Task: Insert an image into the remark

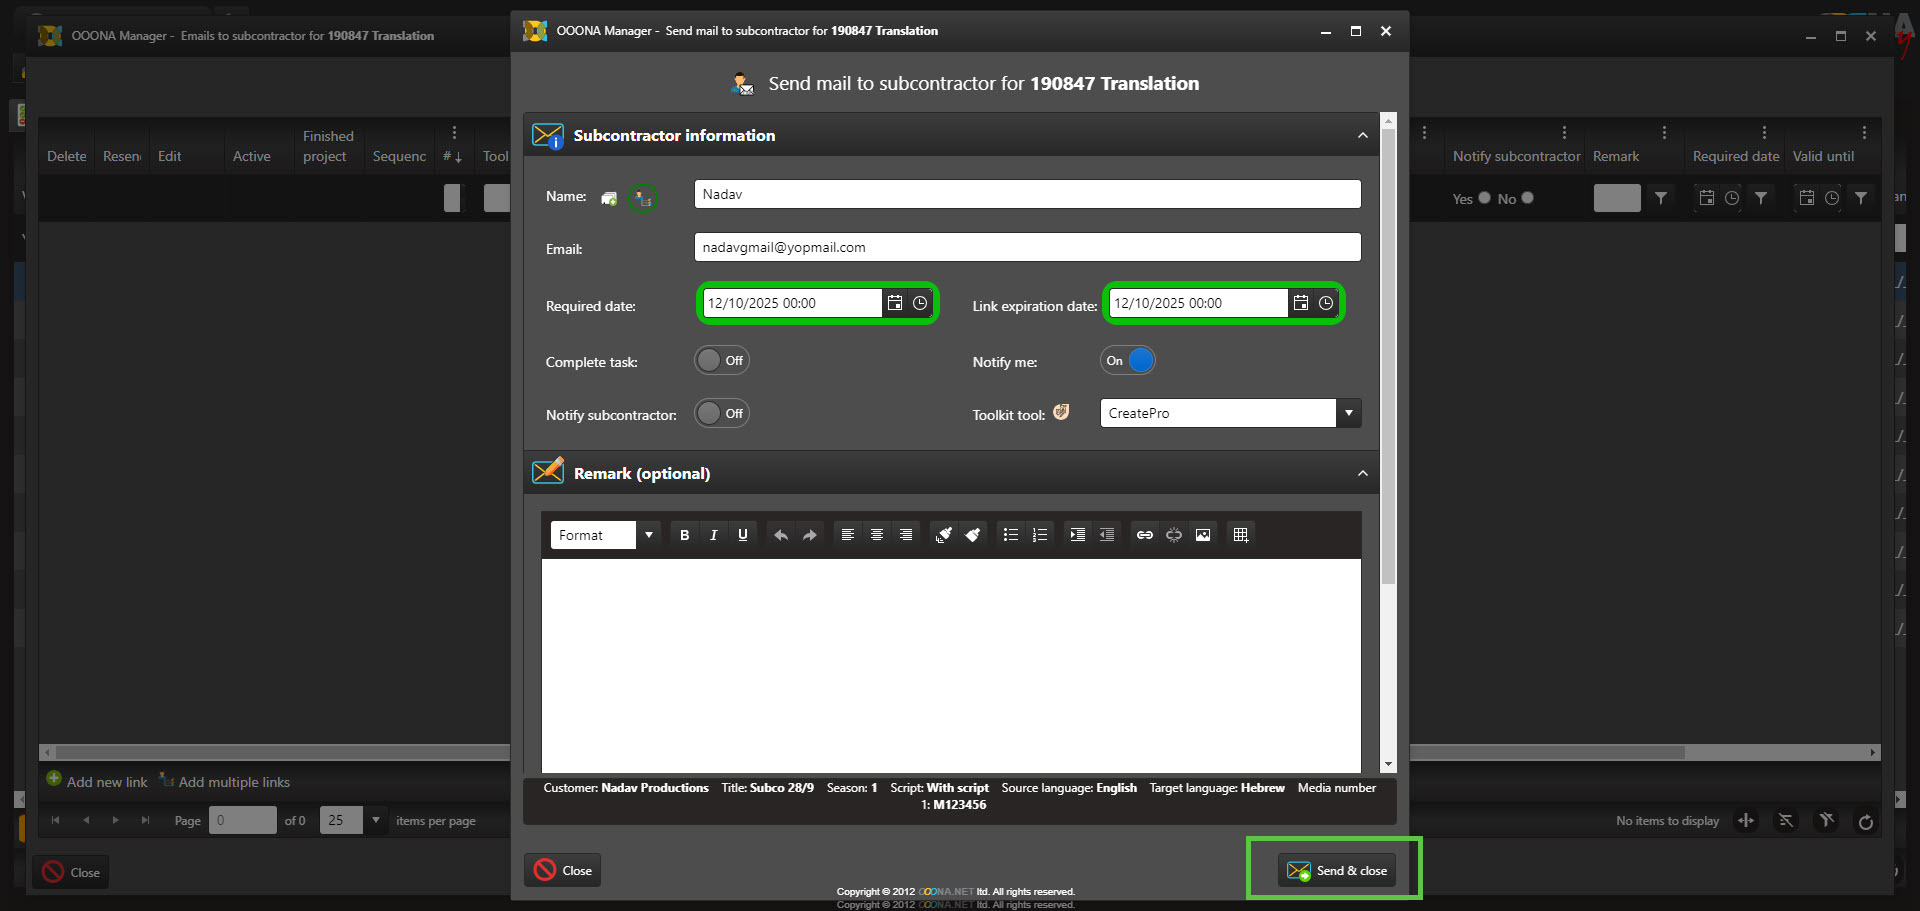Action: click(1203, 535)
